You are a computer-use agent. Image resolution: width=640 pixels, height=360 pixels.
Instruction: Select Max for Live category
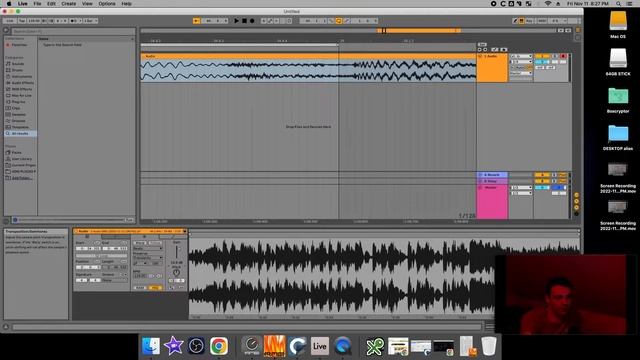tap(21, 96)
